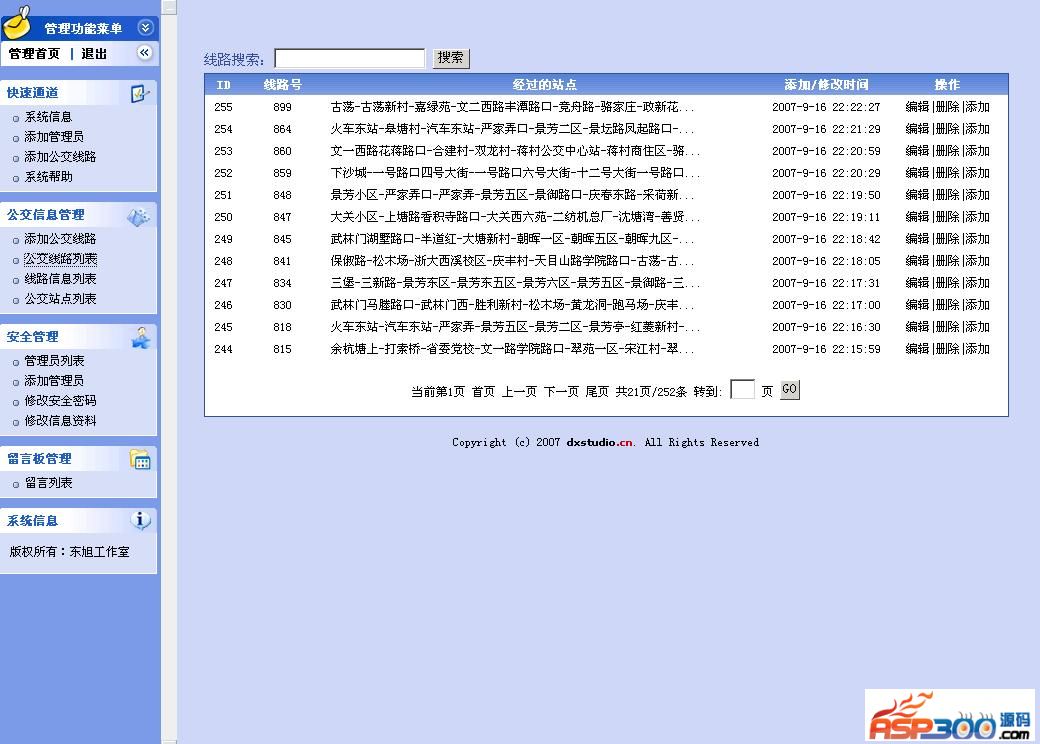Click the GO button

tap(789, 389)
